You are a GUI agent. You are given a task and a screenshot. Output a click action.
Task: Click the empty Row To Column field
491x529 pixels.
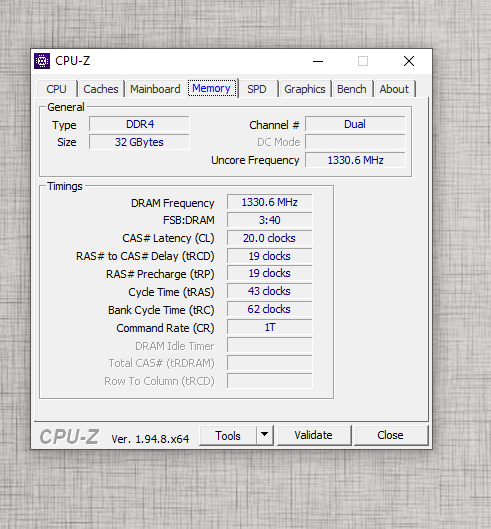coord(270,381)
